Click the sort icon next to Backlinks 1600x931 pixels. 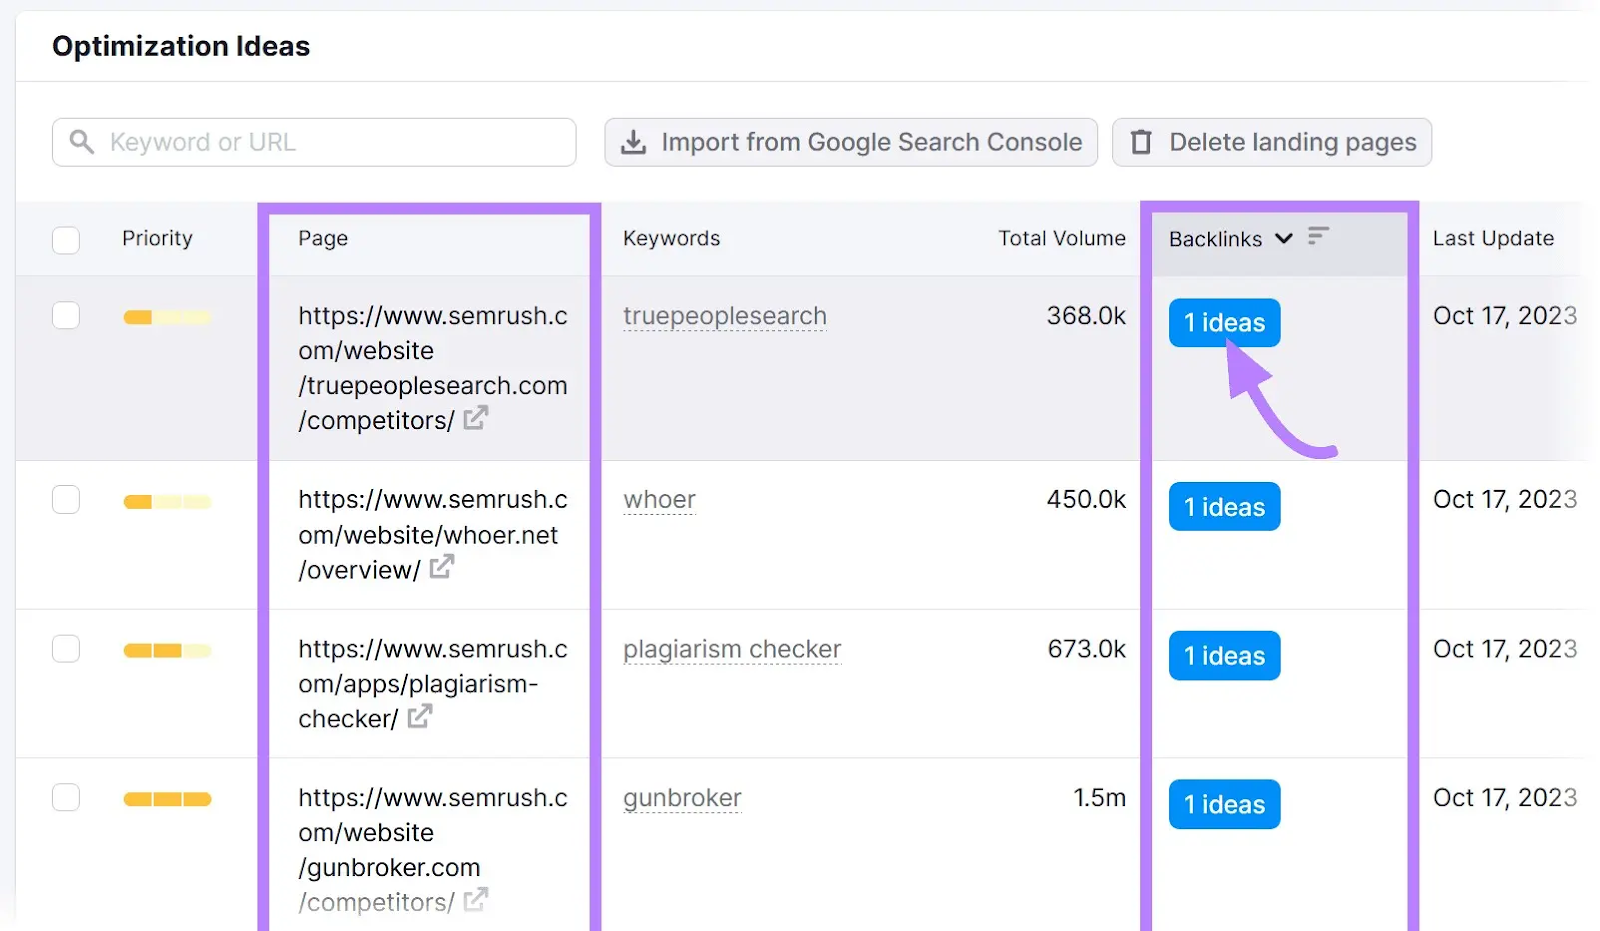(x=1317, y=236)
